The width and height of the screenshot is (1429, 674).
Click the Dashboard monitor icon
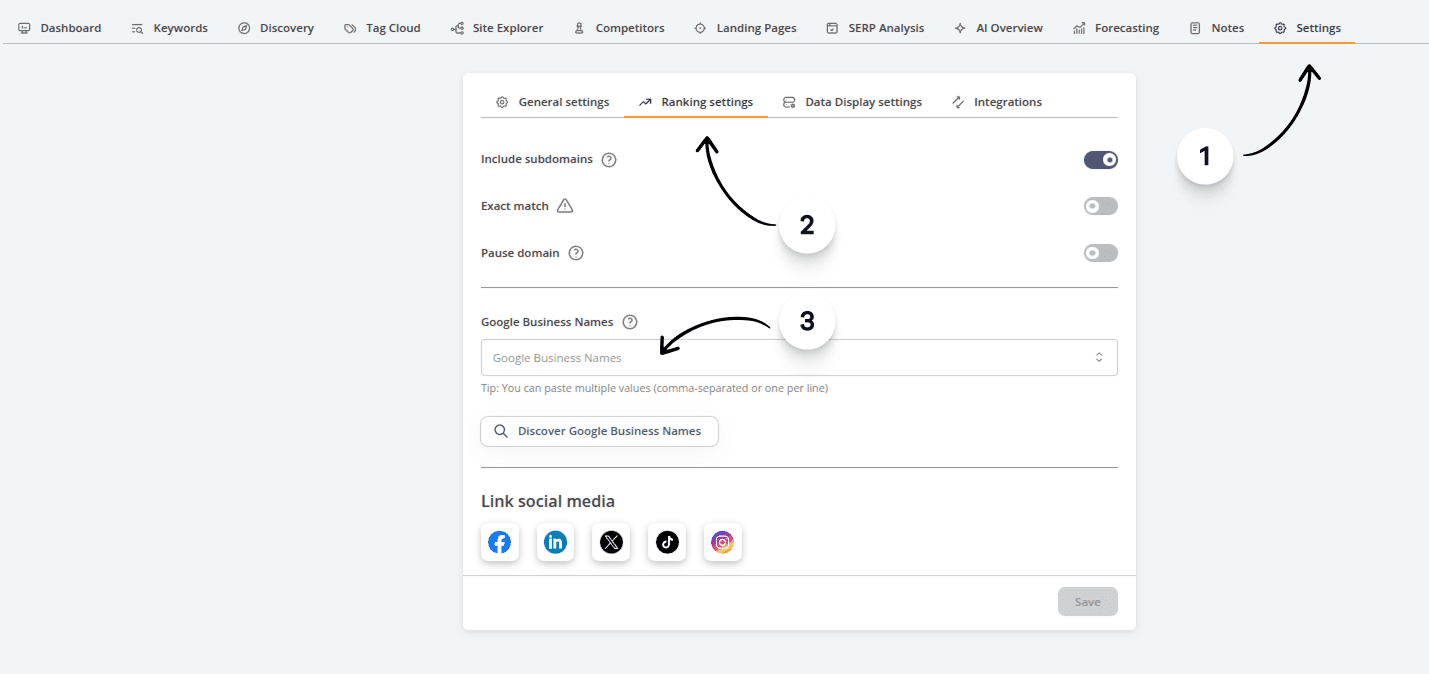click(25, 28)
